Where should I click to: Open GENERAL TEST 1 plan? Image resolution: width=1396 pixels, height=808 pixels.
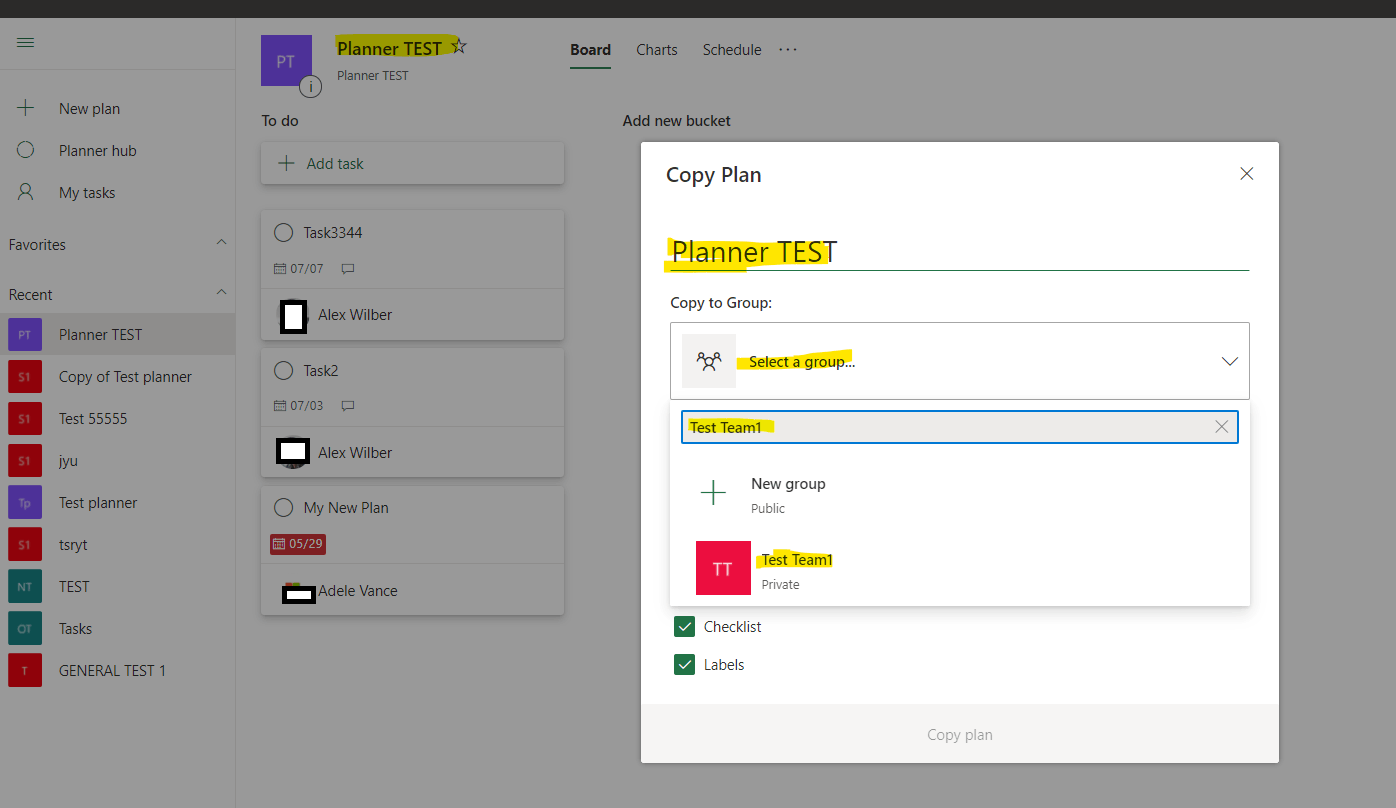click(x=118, y=671)
